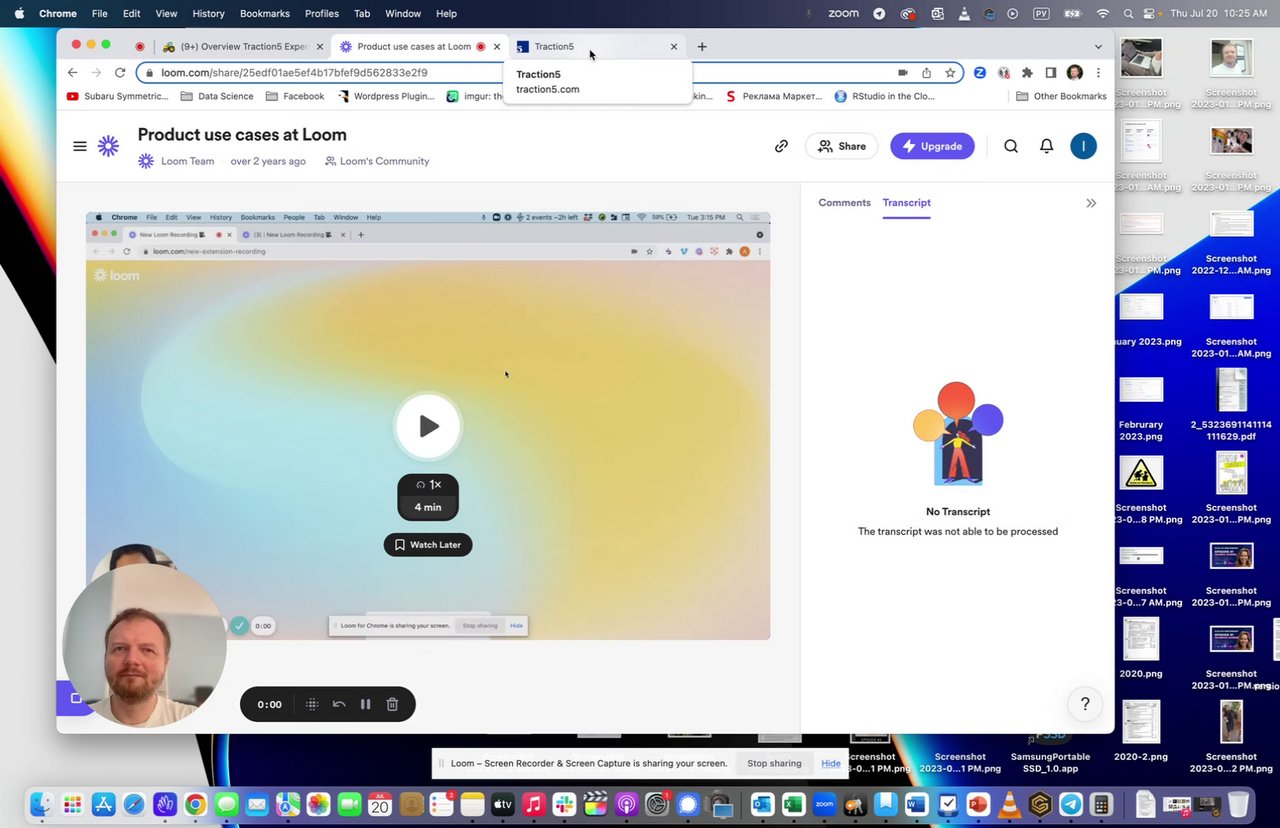The width and height of the screenshot is (1280, 828).
Task: Open a new Chrome tab
Action: 702,46
